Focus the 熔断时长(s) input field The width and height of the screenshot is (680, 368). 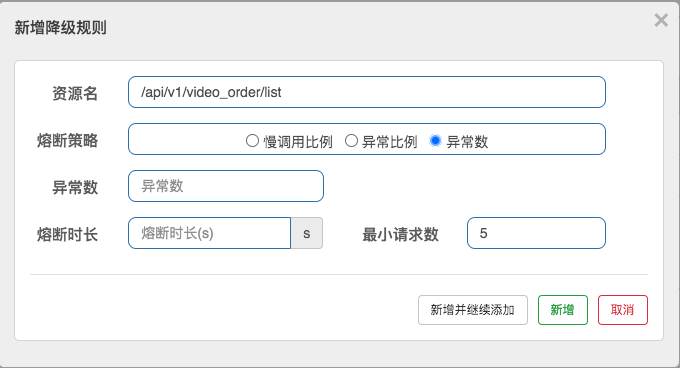coord(209,233)
